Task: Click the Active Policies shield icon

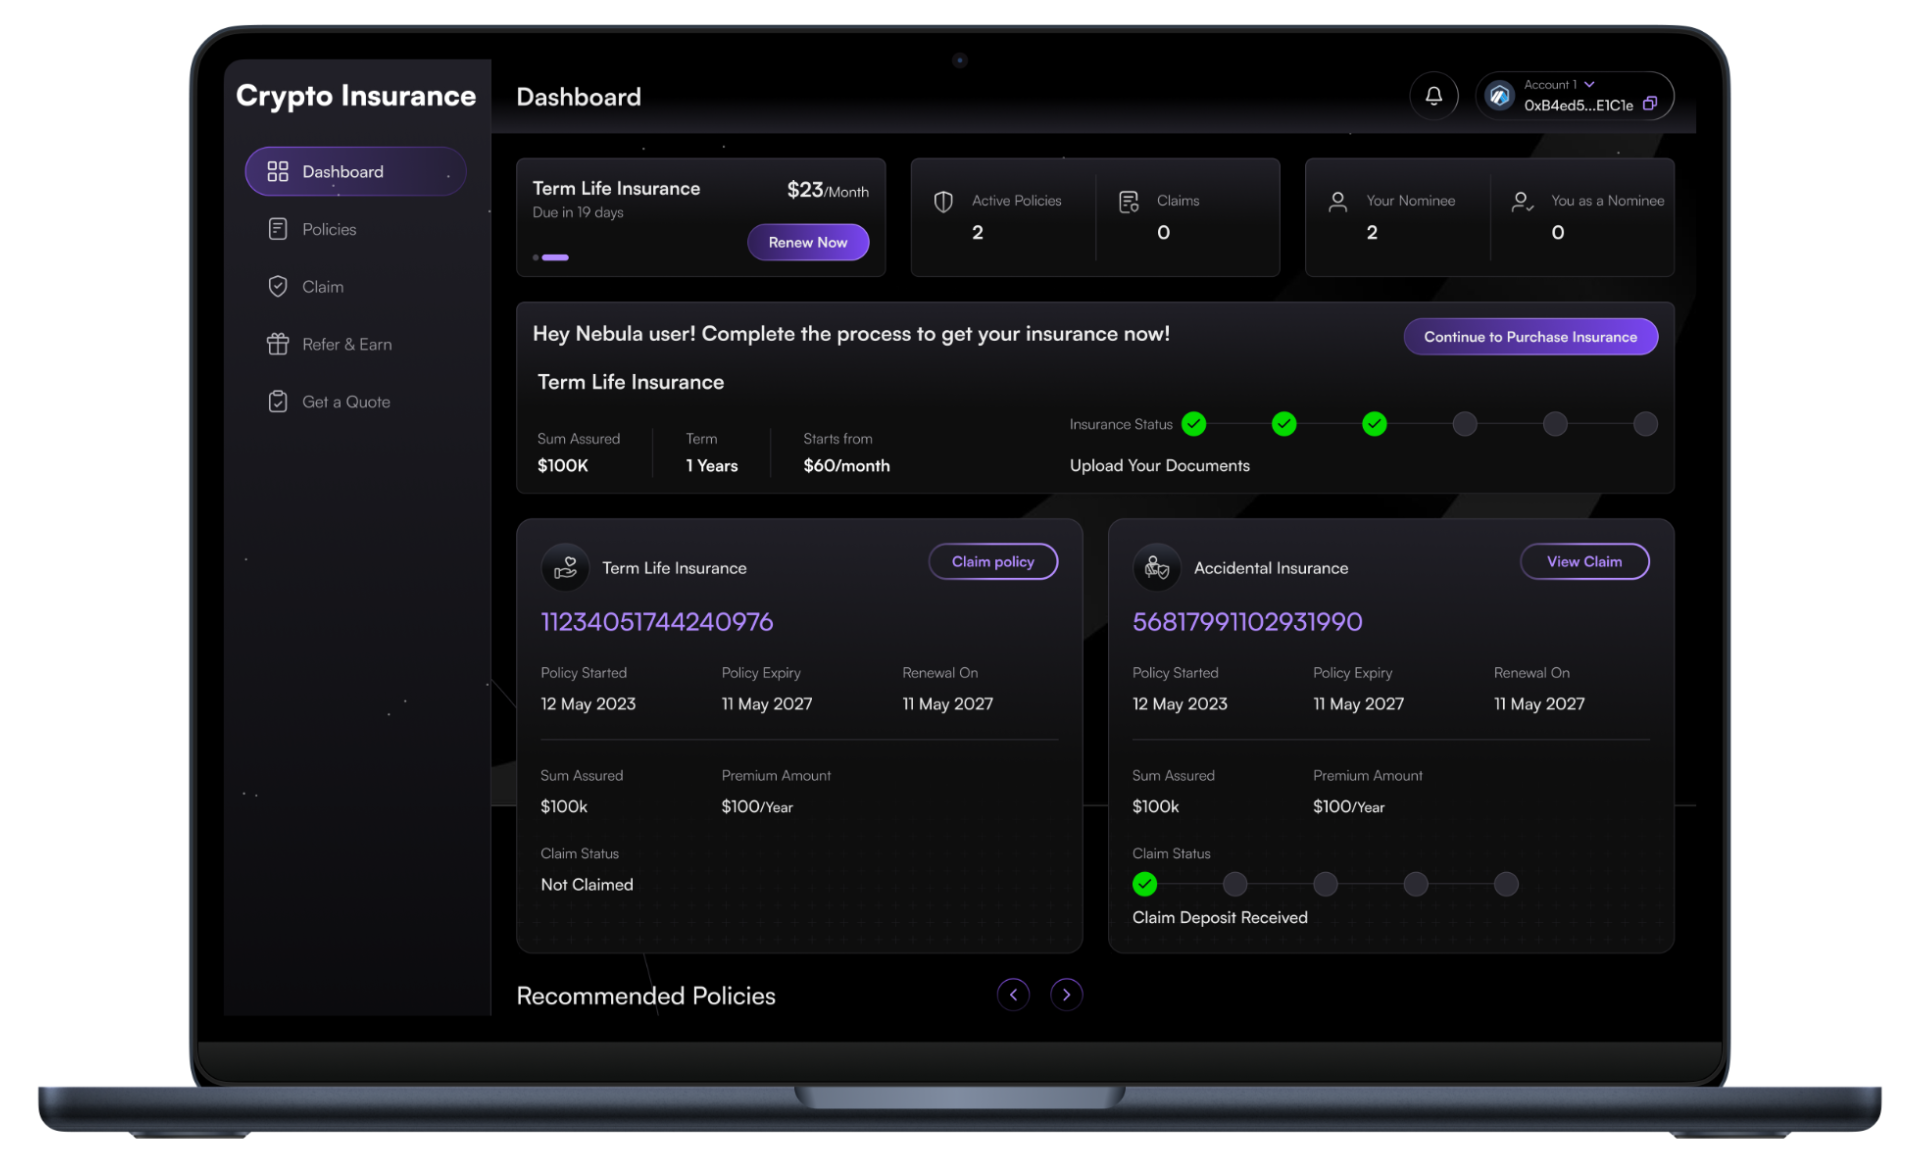Action: (943, 201)
